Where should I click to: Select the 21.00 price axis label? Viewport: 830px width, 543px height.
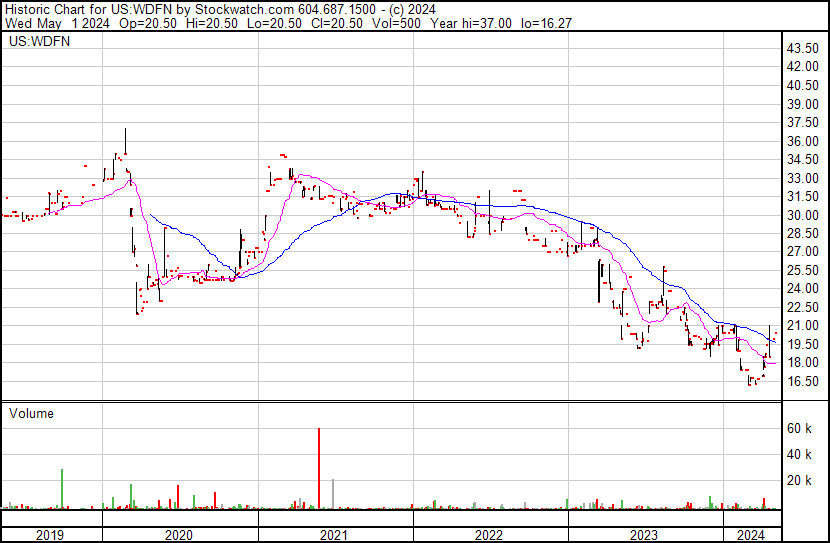tap(802, 325)
